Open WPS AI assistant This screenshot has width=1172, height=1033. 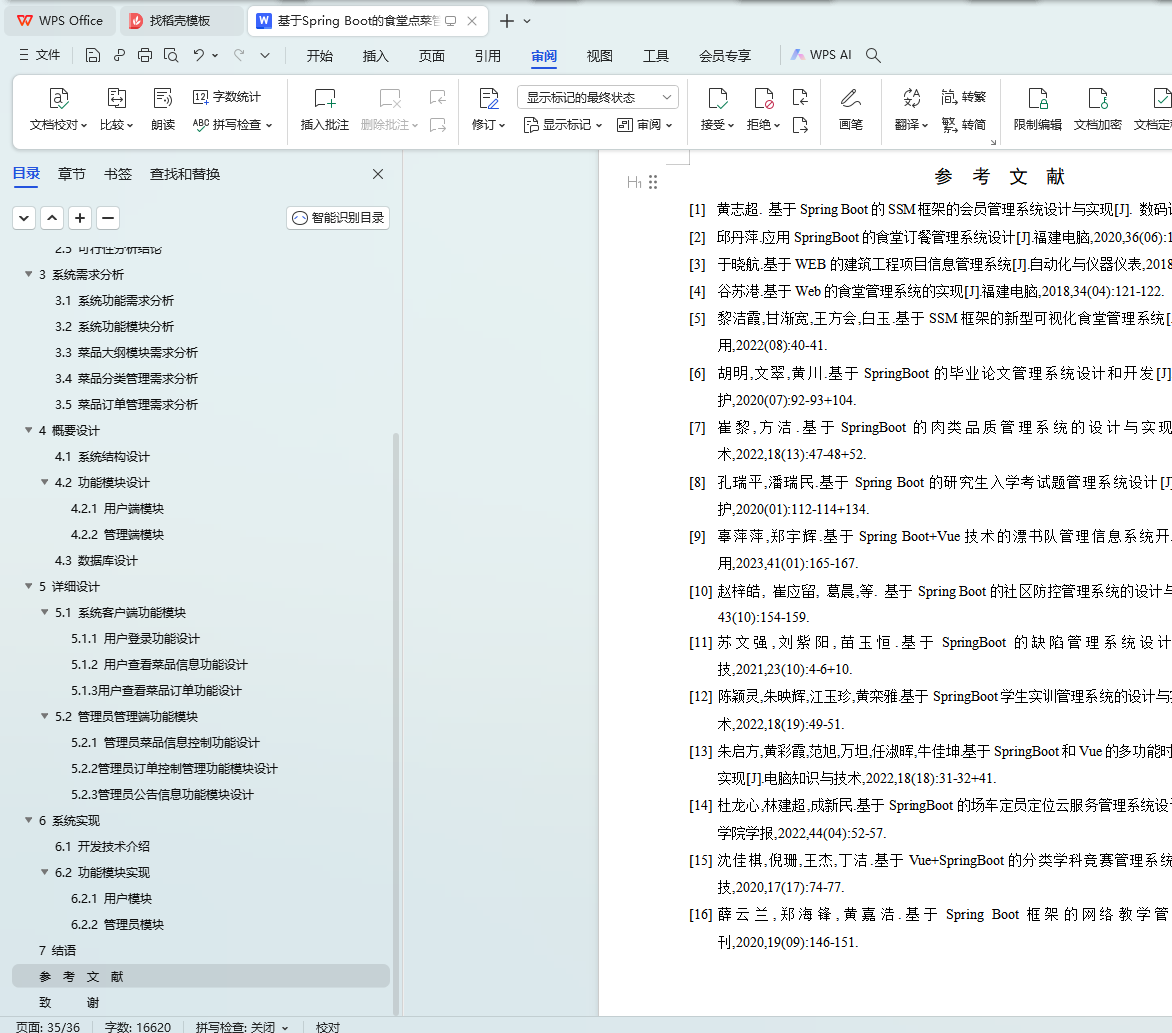click(x=821, y=55)
